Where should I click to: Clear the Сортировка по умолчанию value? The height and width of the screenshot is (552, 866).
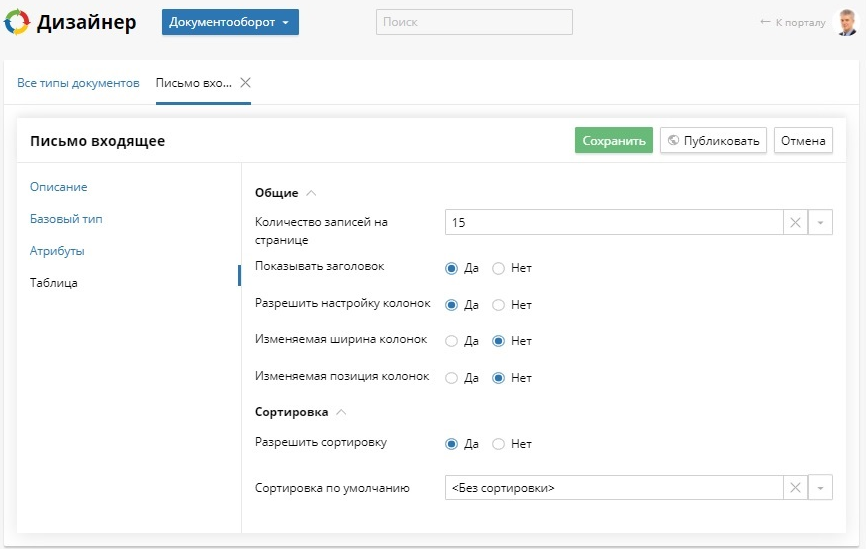pyautogui.click(x=795, y=488)
